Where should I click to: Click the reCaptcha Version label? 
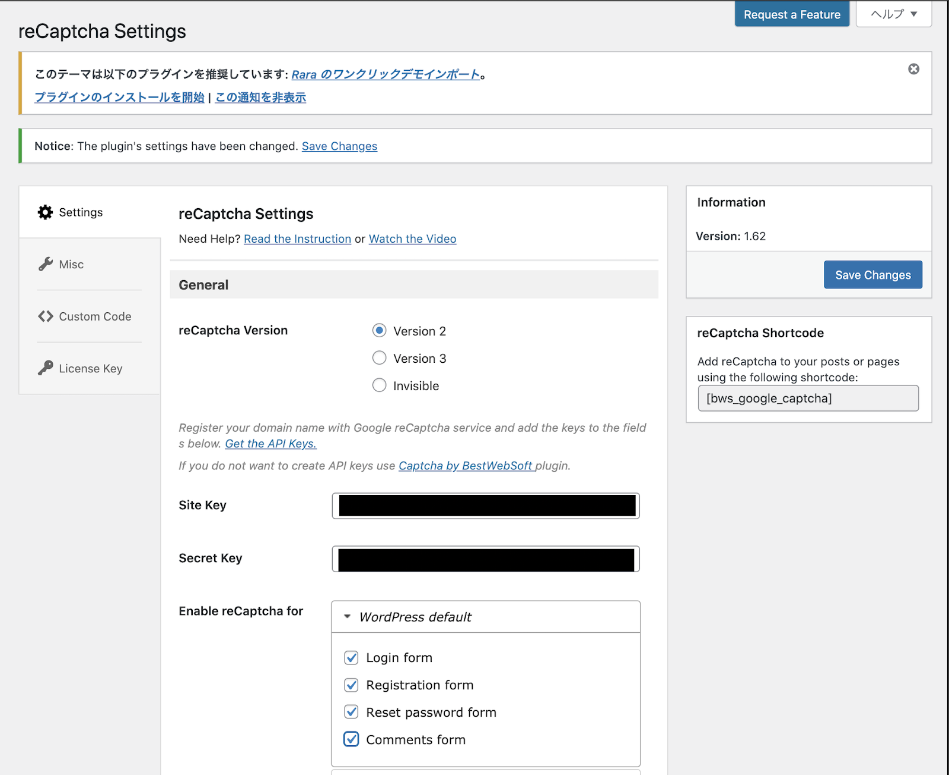click(233, 330)
